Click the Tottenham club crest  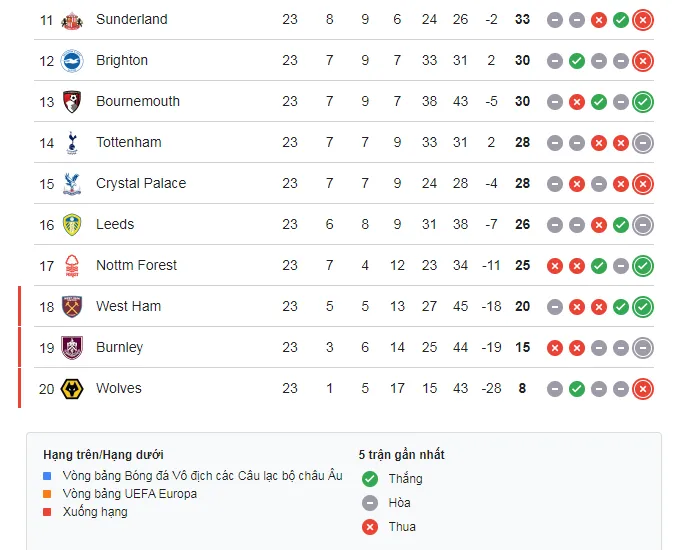click(71, 143)
